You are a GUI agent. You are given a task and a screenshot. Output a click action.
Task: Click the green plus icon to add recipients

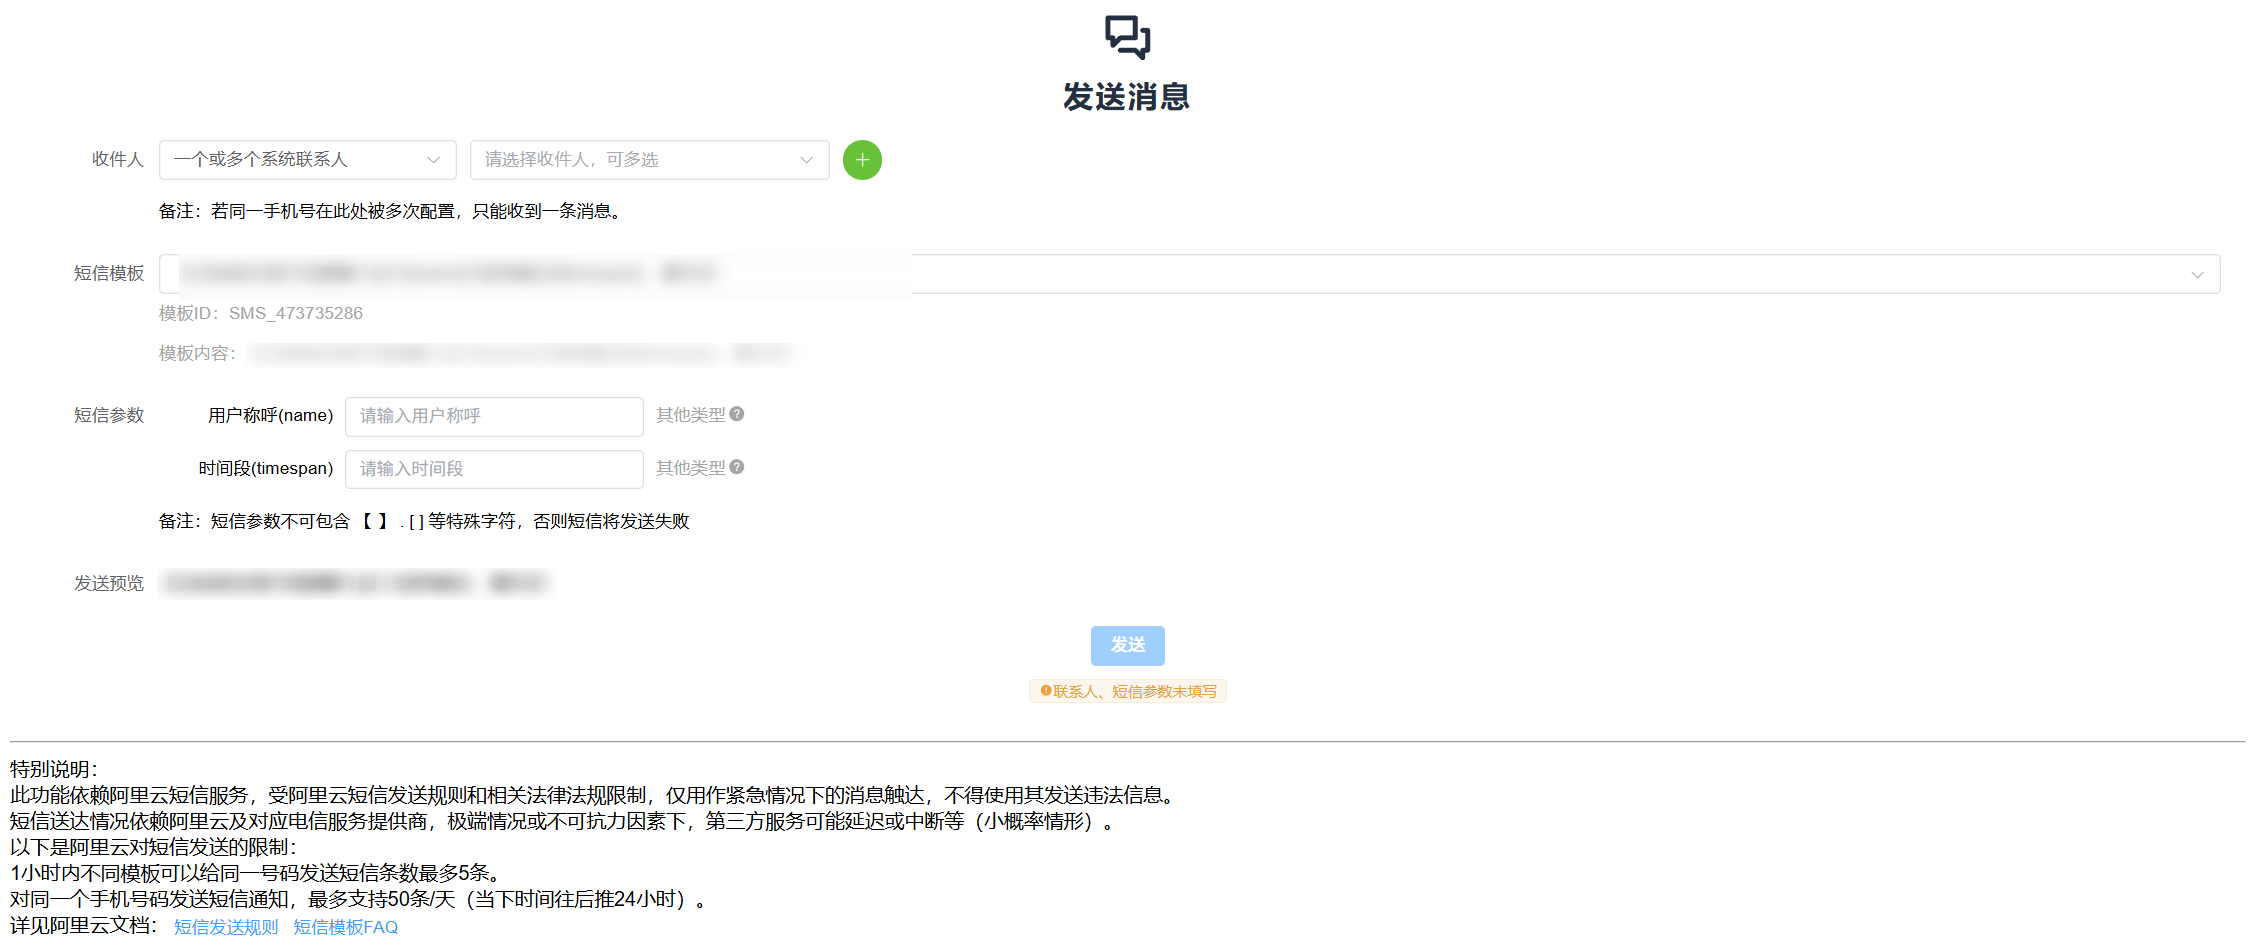[861, 160]
